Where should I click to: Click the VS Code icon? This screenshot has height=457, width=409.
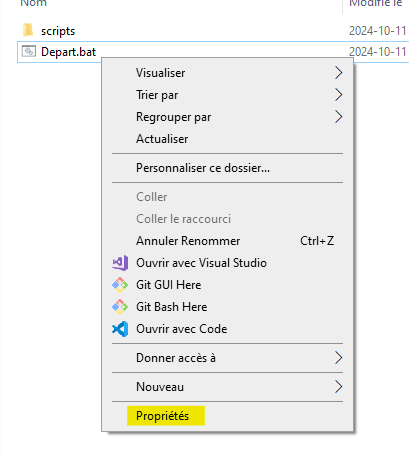click(120, 329)
